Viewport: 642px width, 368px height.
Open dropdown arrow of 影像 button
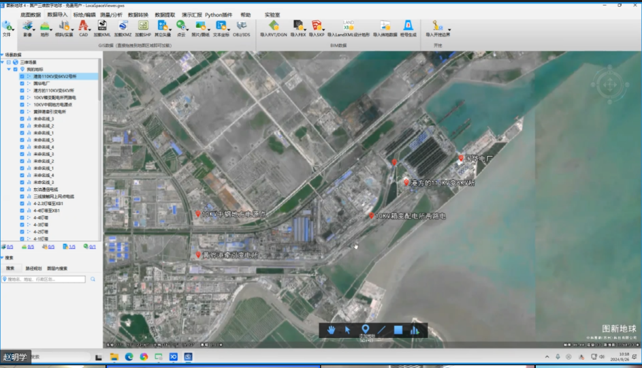click(x=34, y=29)
